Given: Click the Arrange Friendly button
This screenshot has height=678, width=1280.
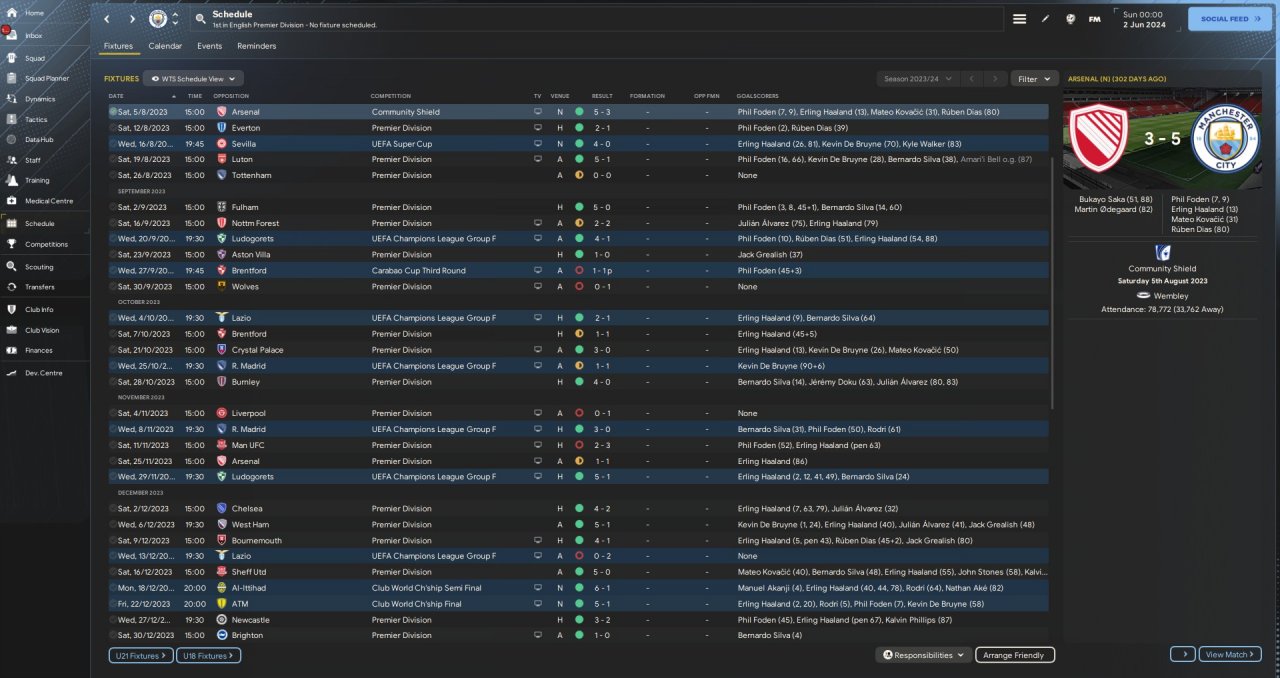Looking at the screenshot, I should [x=1014, y=655].
